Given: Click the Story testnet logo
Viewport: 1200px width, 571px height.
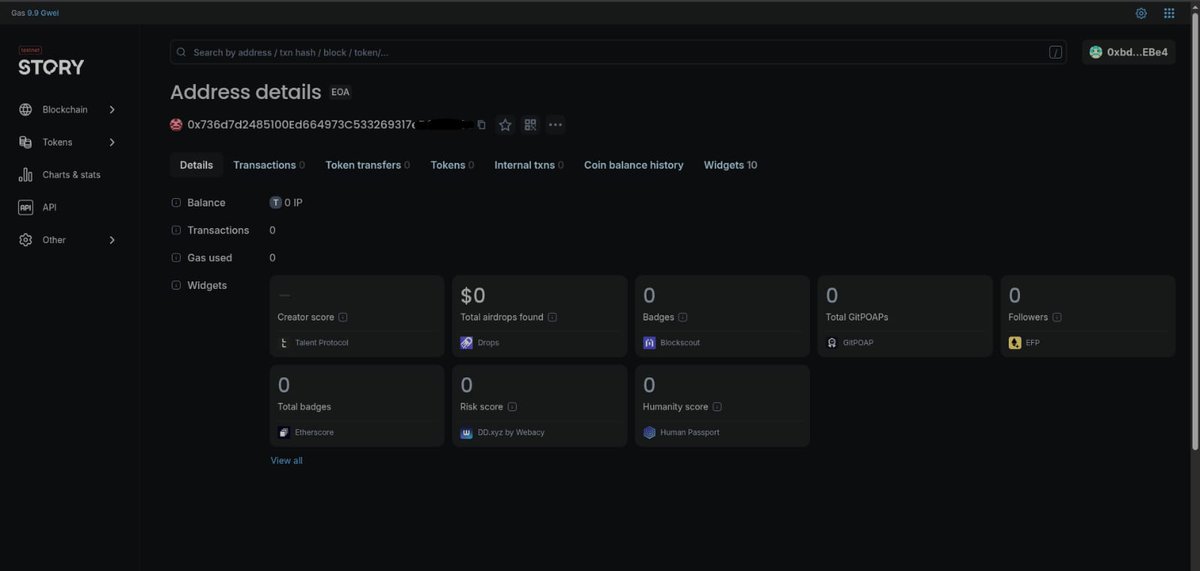Looking at the screenshot, I should (x=51, y=63).
